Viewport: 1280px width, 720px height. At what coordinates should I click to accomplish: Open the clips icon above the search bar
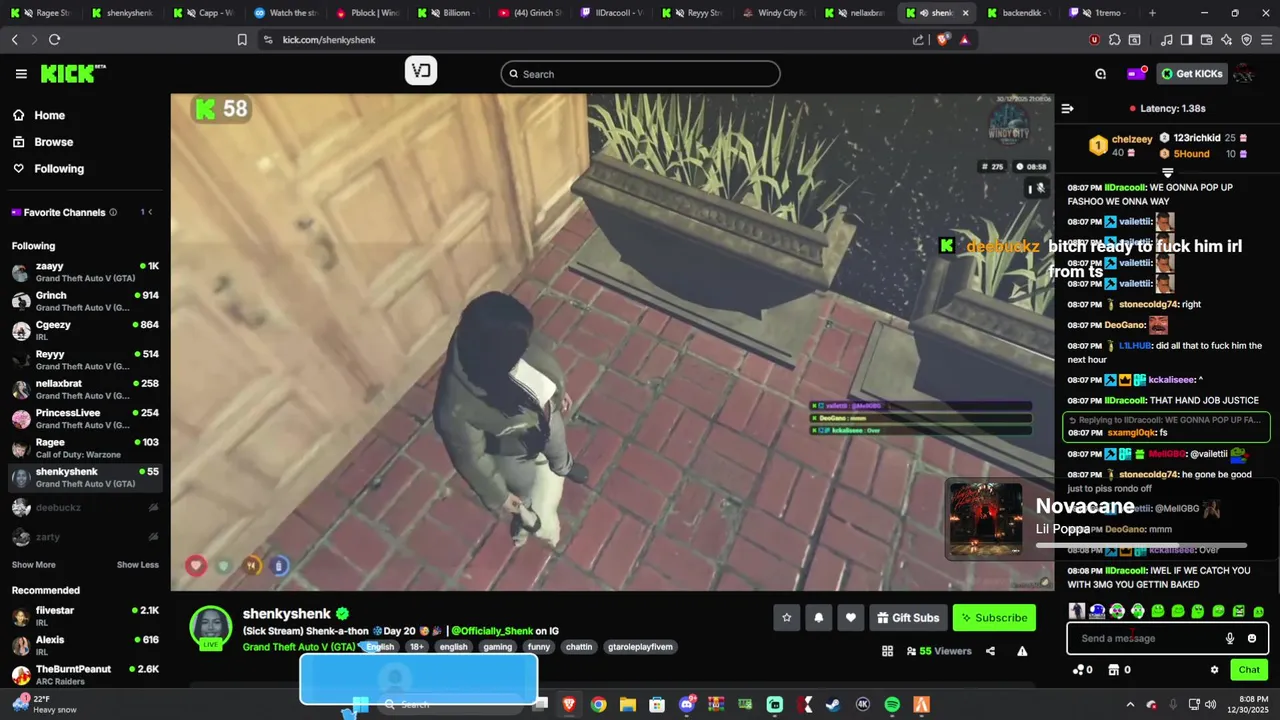(421, 70)
